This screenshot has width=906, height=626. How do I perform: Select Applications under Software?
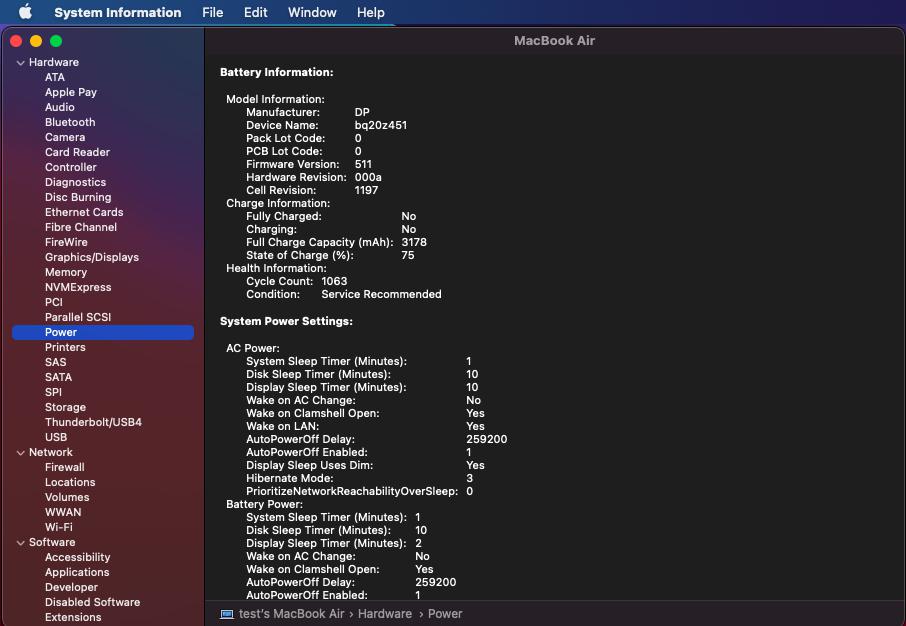(x=77, y=573)
